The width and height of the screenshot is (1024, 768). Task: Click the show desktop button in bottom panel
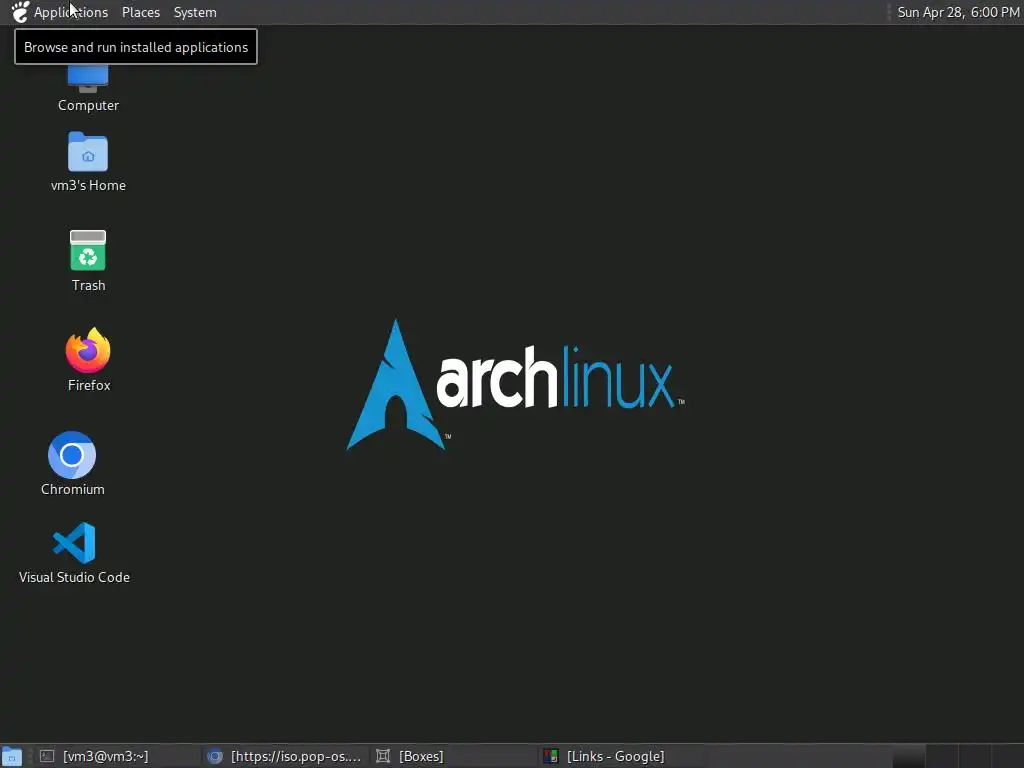(12, 756)
